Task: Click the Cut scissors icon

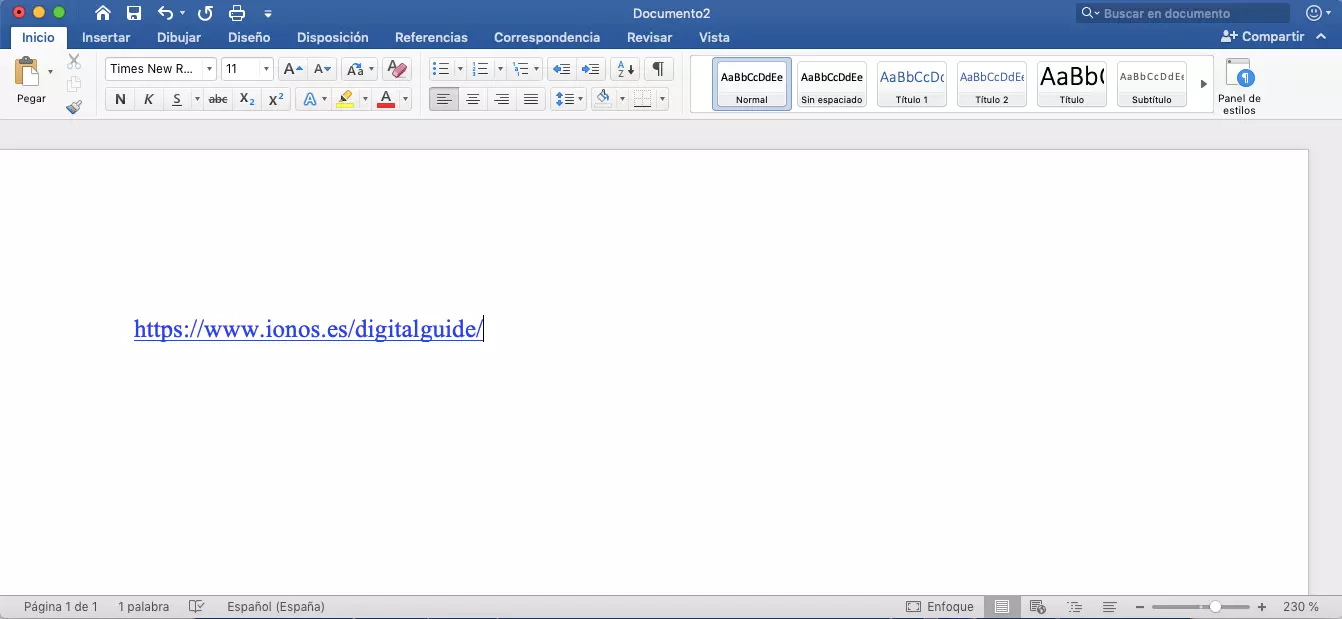Action: 74,62
